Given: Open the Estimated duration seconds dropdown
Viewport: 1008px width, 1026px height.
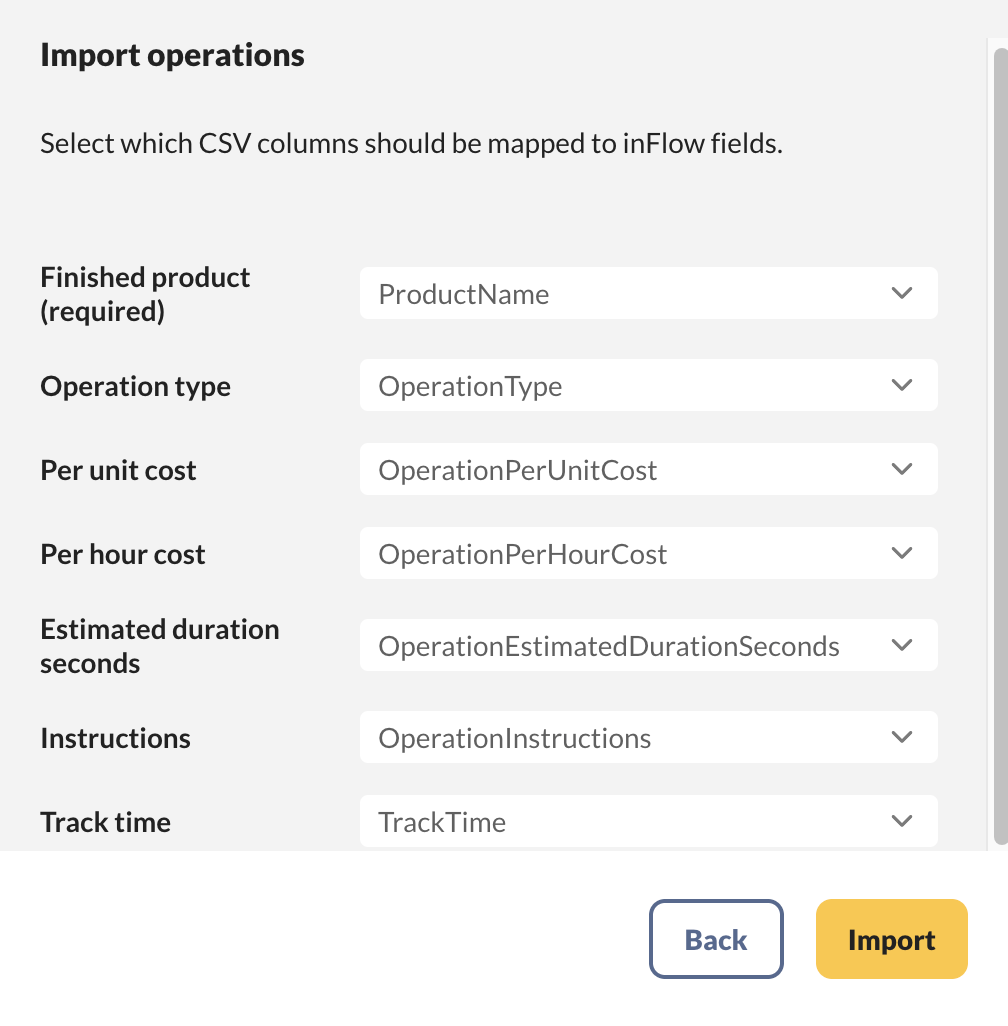Looking at the screenshot, I should (x=648, y=645).
